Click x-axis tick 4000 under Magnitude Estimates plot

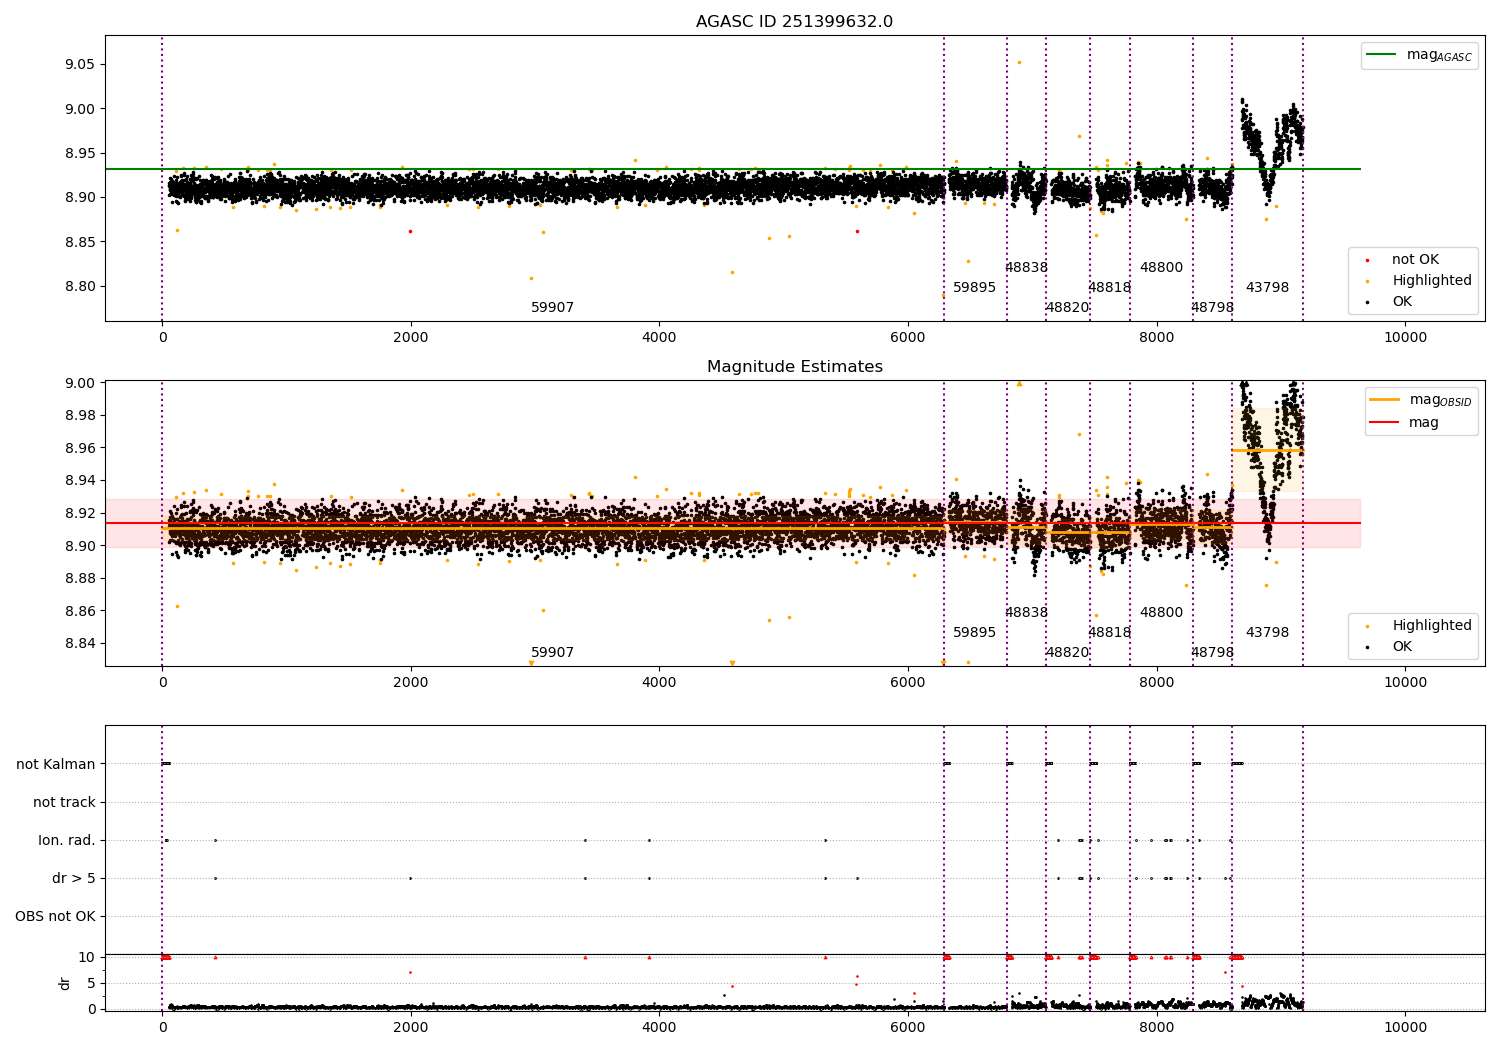pos(659,683)
